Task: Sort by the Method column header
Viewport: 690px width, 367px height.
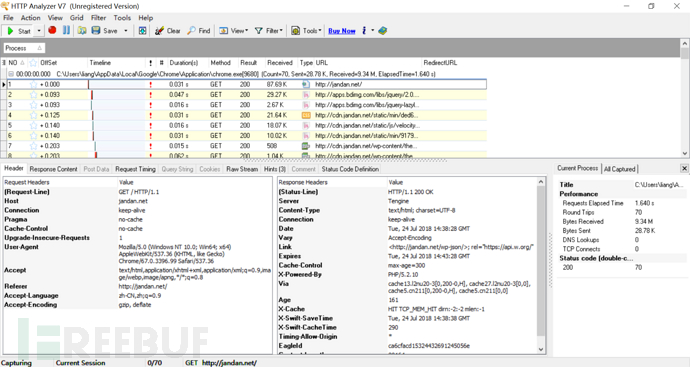Action: [220, 62]
